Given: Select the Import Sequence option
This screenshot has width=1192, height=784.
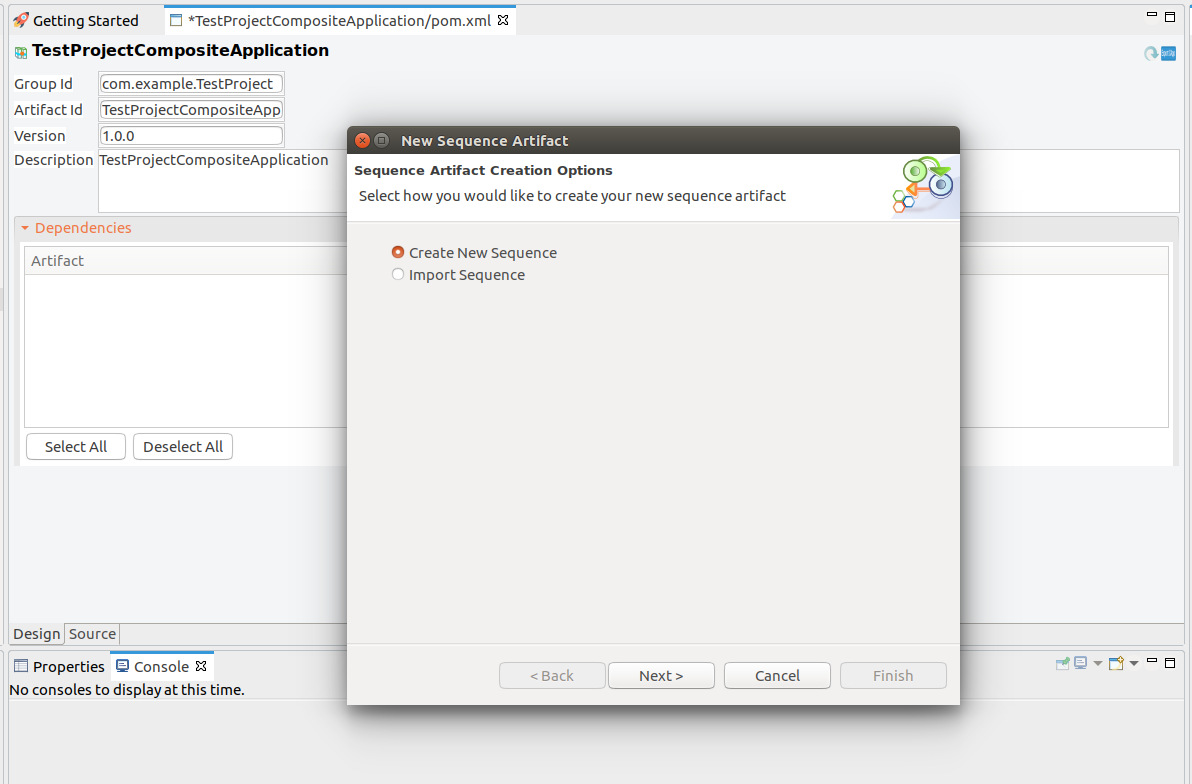Looking at the screenshot, I should click(398, 274).
